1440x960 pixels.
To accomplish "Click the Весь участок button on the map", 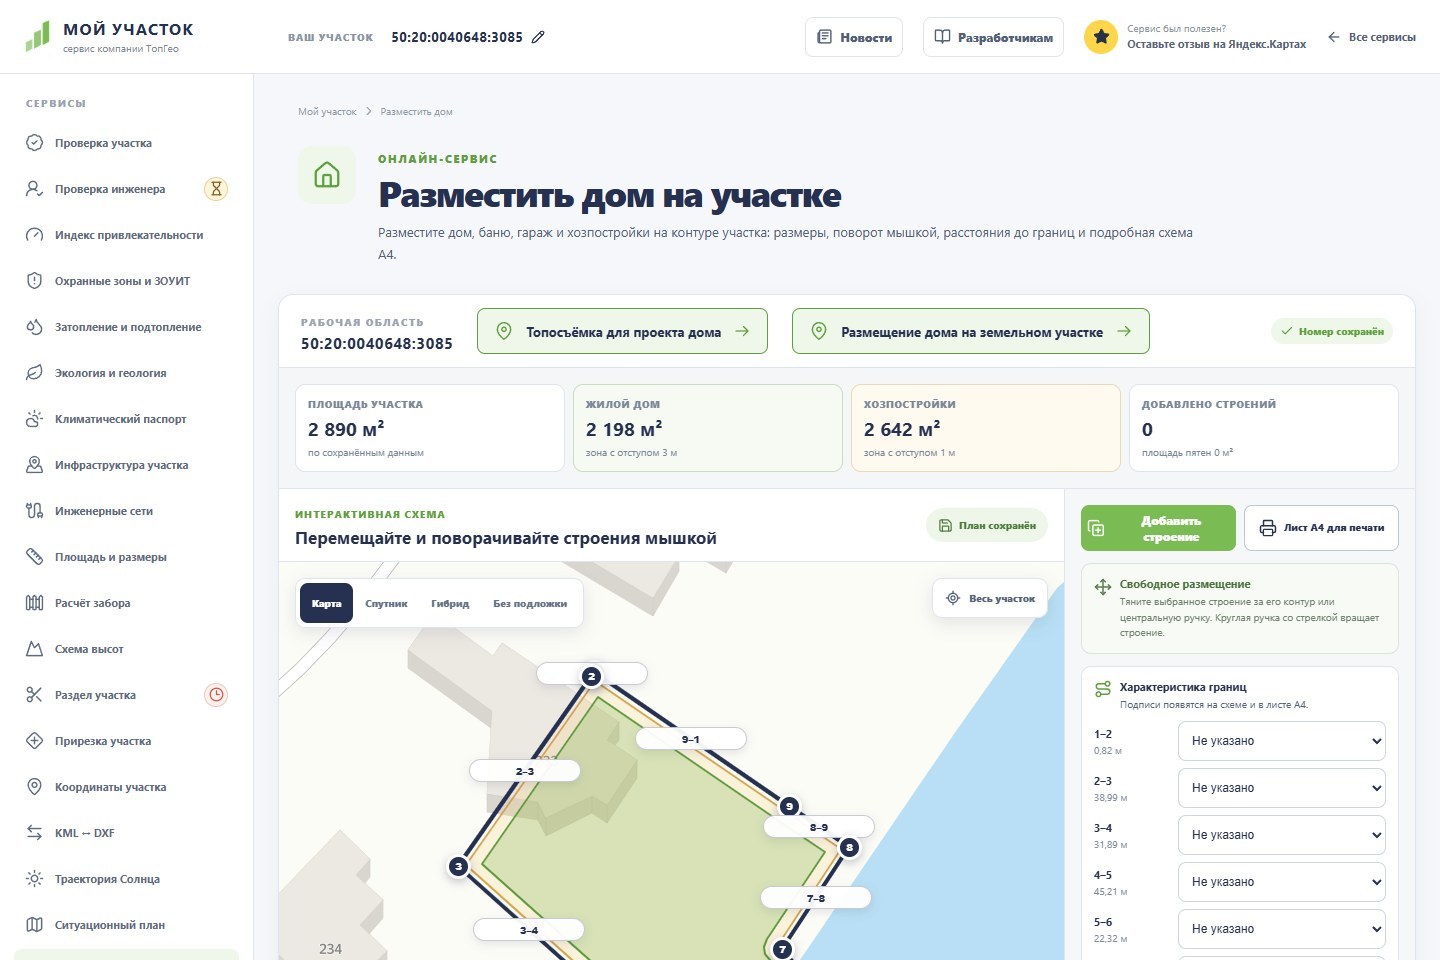I will click(990, 598).
